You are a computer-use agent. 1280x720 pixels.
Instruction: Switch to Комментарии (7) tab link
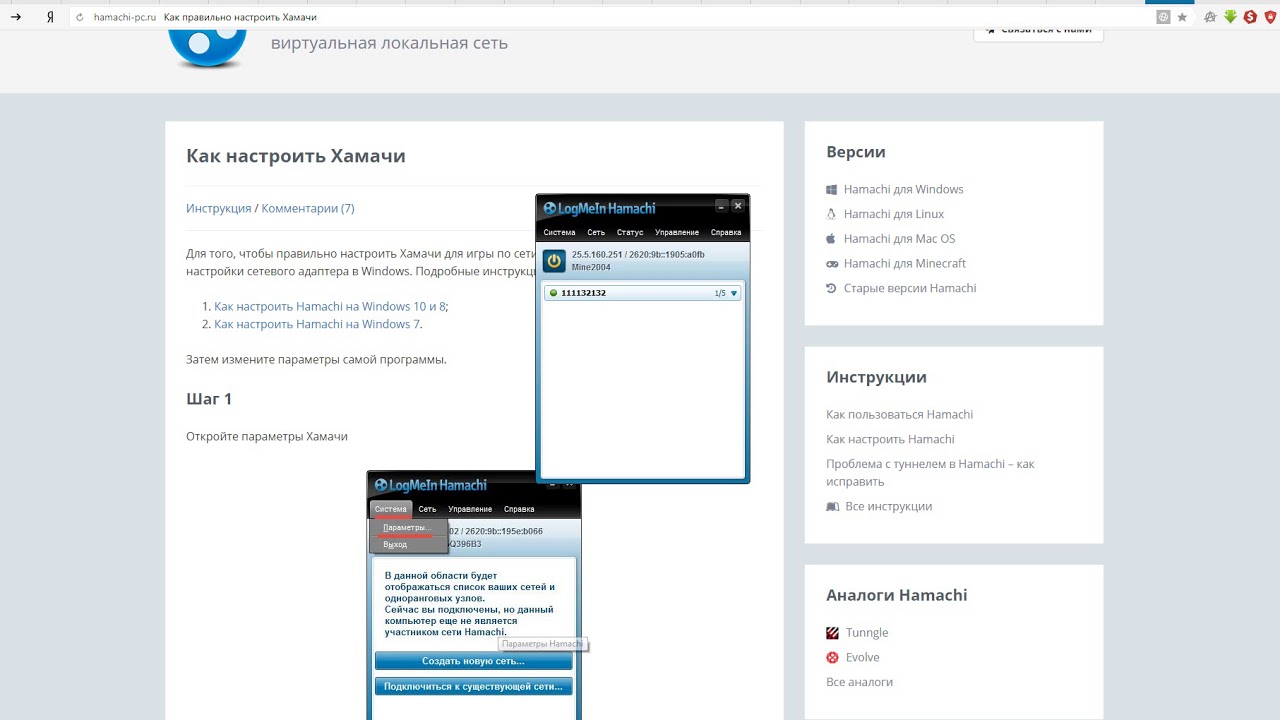click(308, 208)
